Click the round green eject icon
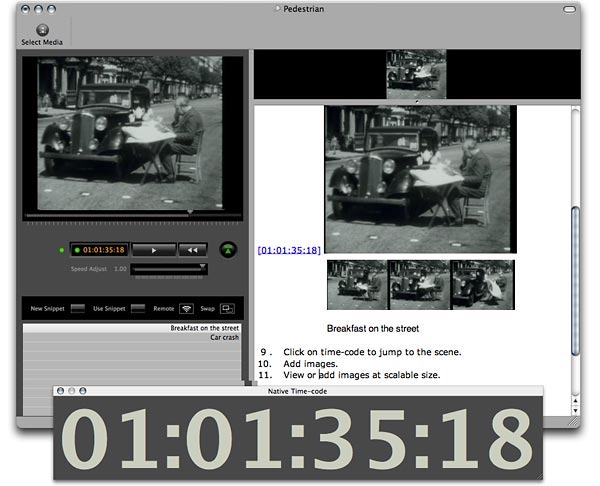Screen dimensions: 600x486 coord(229,250)
